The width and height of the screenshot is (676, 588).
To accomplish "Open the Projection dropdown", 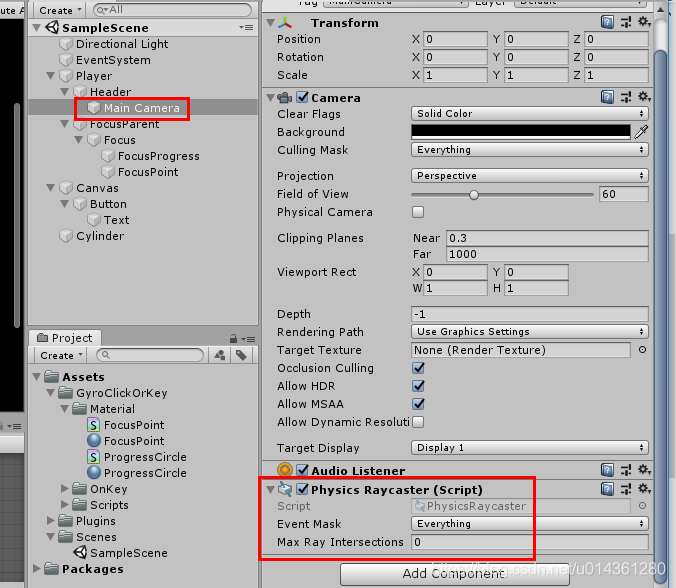I will [529, 175].
